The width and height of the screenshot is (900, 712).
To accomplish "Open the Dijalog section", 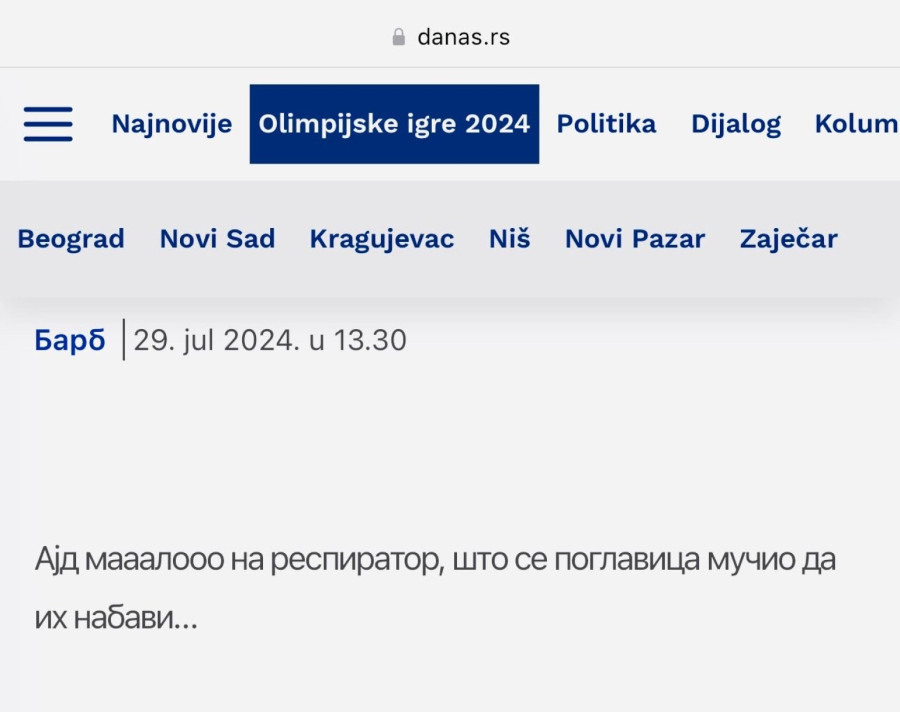I will click(736, 123).
